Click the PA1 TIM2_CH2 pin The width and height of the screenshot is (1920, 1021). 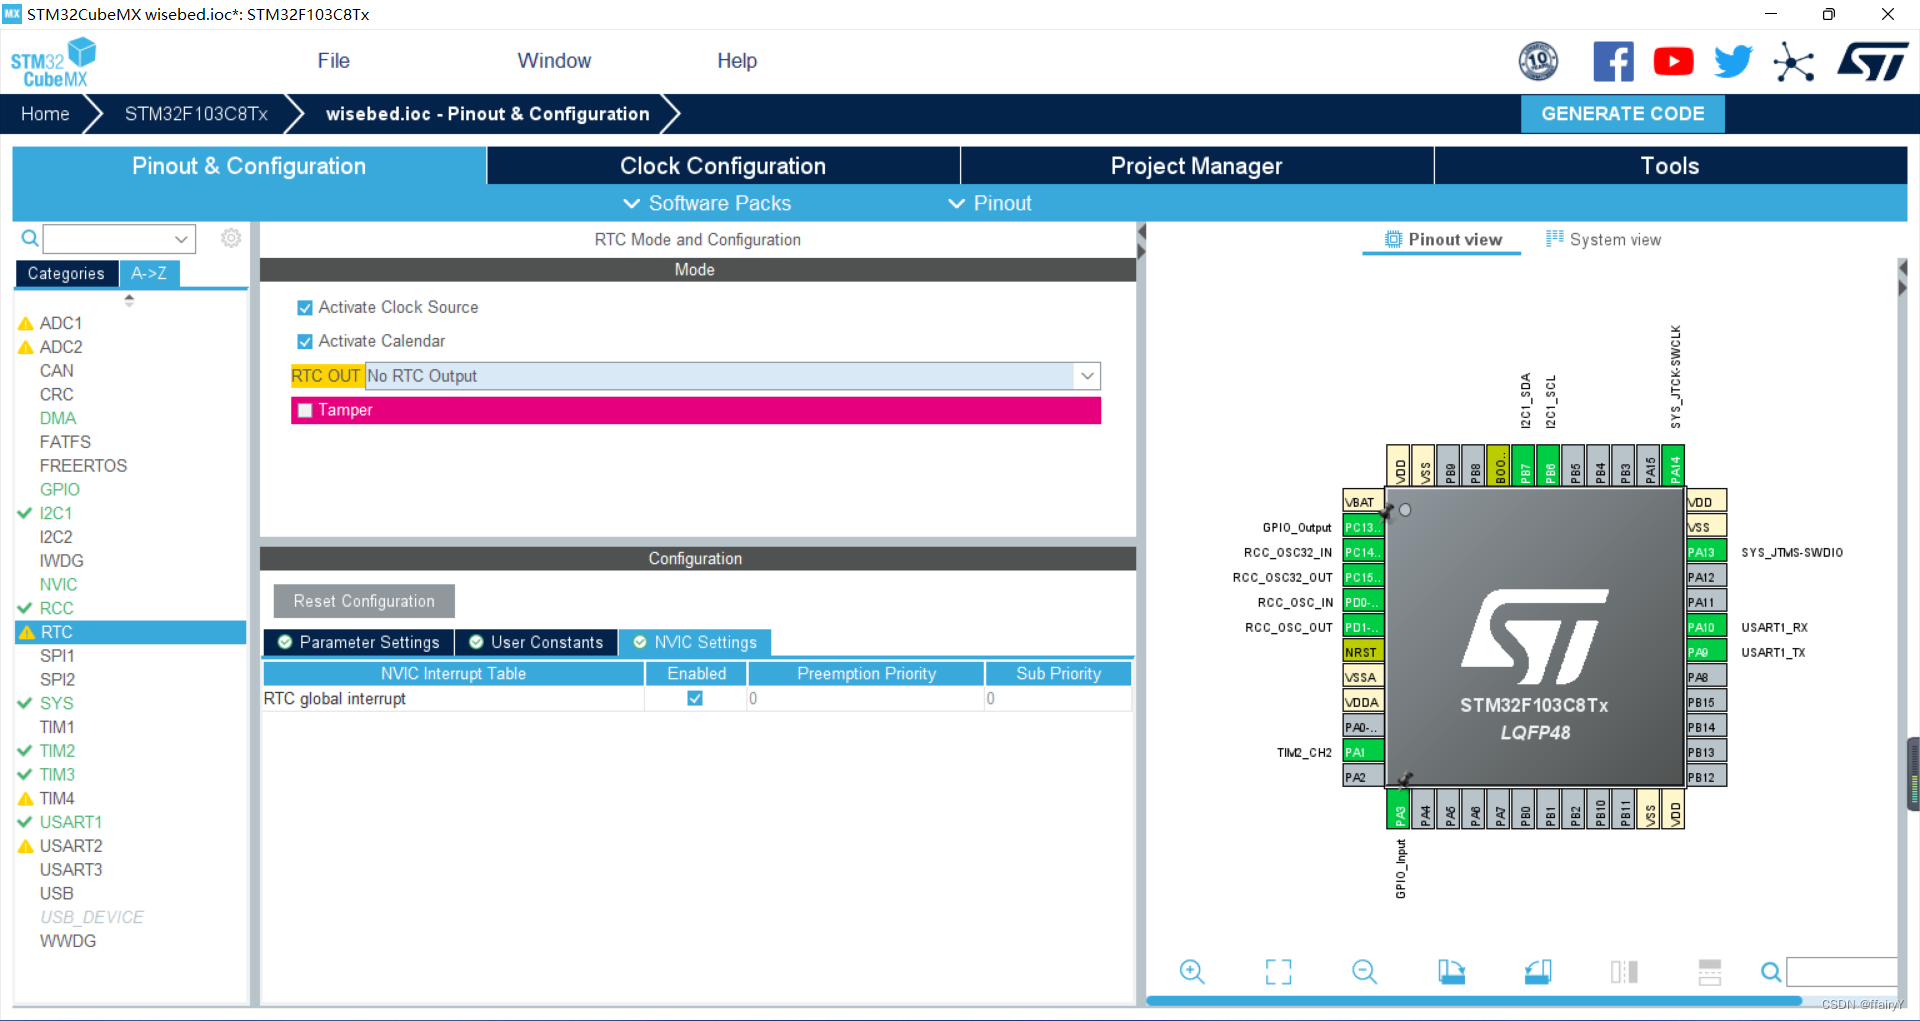tap(1362, 752)
